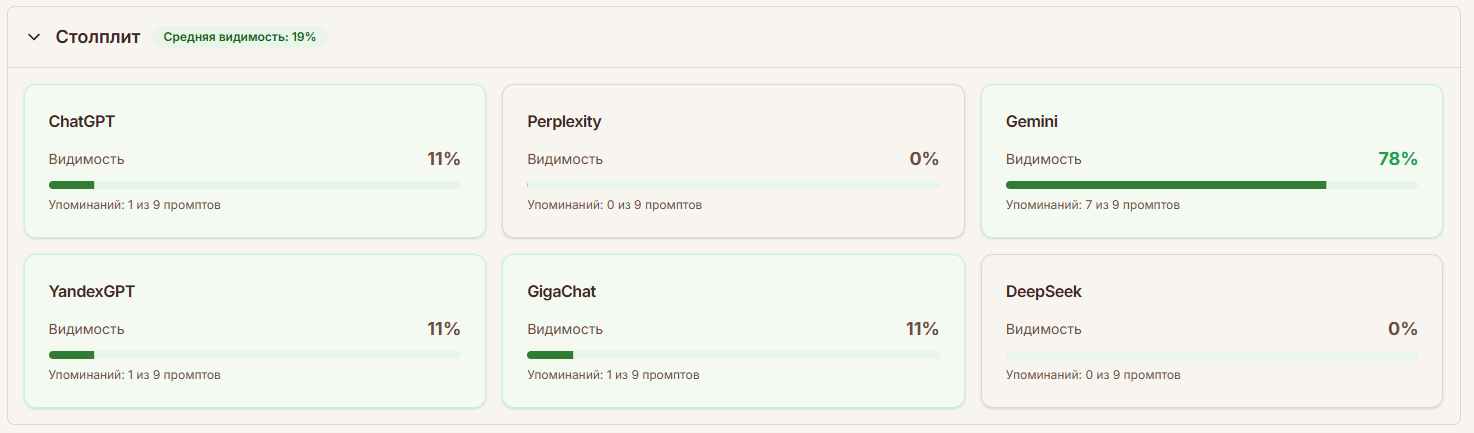Click the Gemini visibility progress bar

tap(1211, 185)
